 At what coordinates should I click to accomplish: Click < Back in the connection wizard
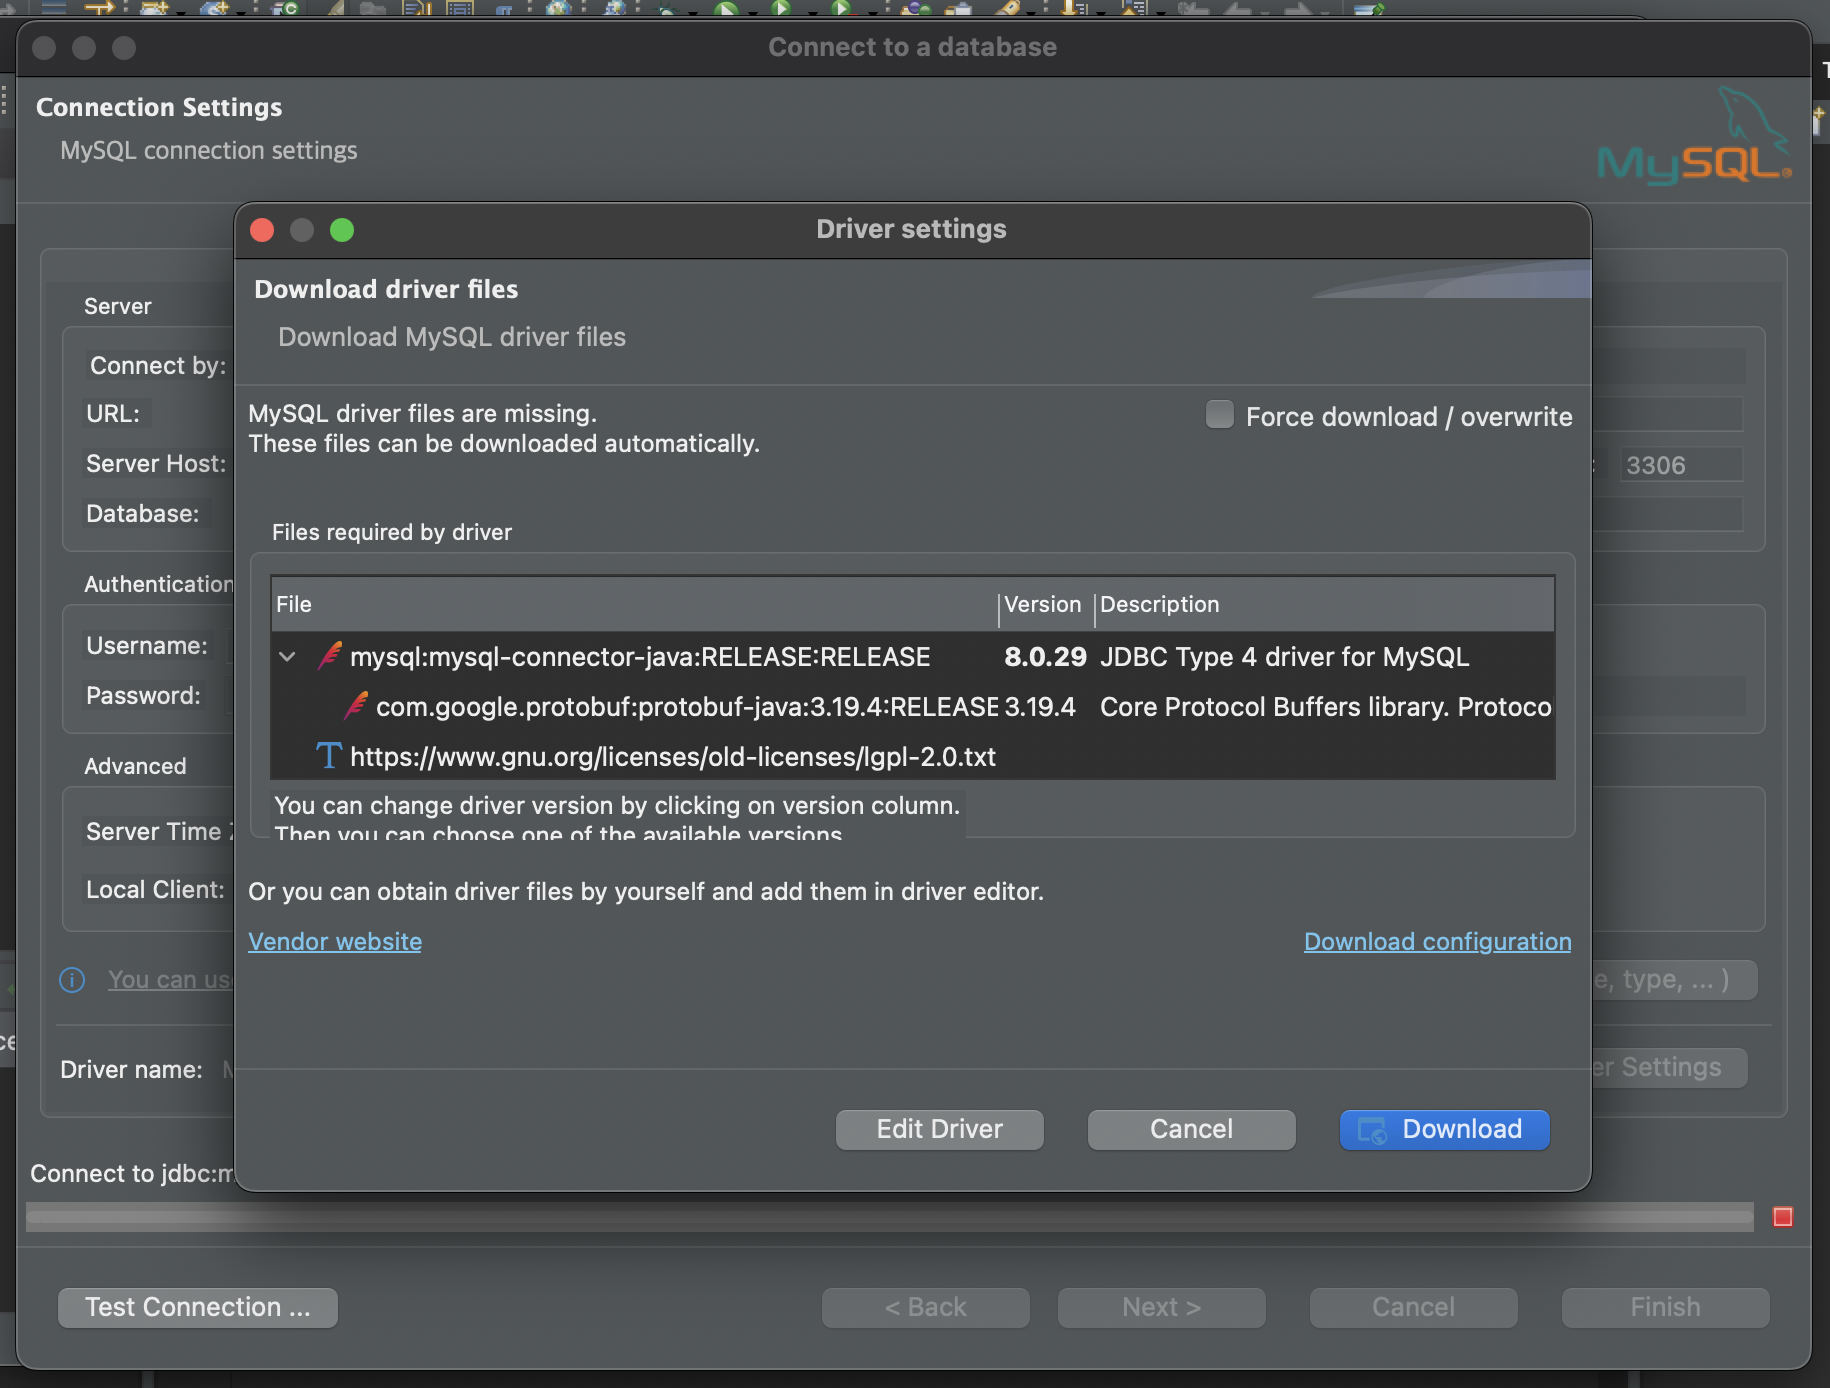925,1308
